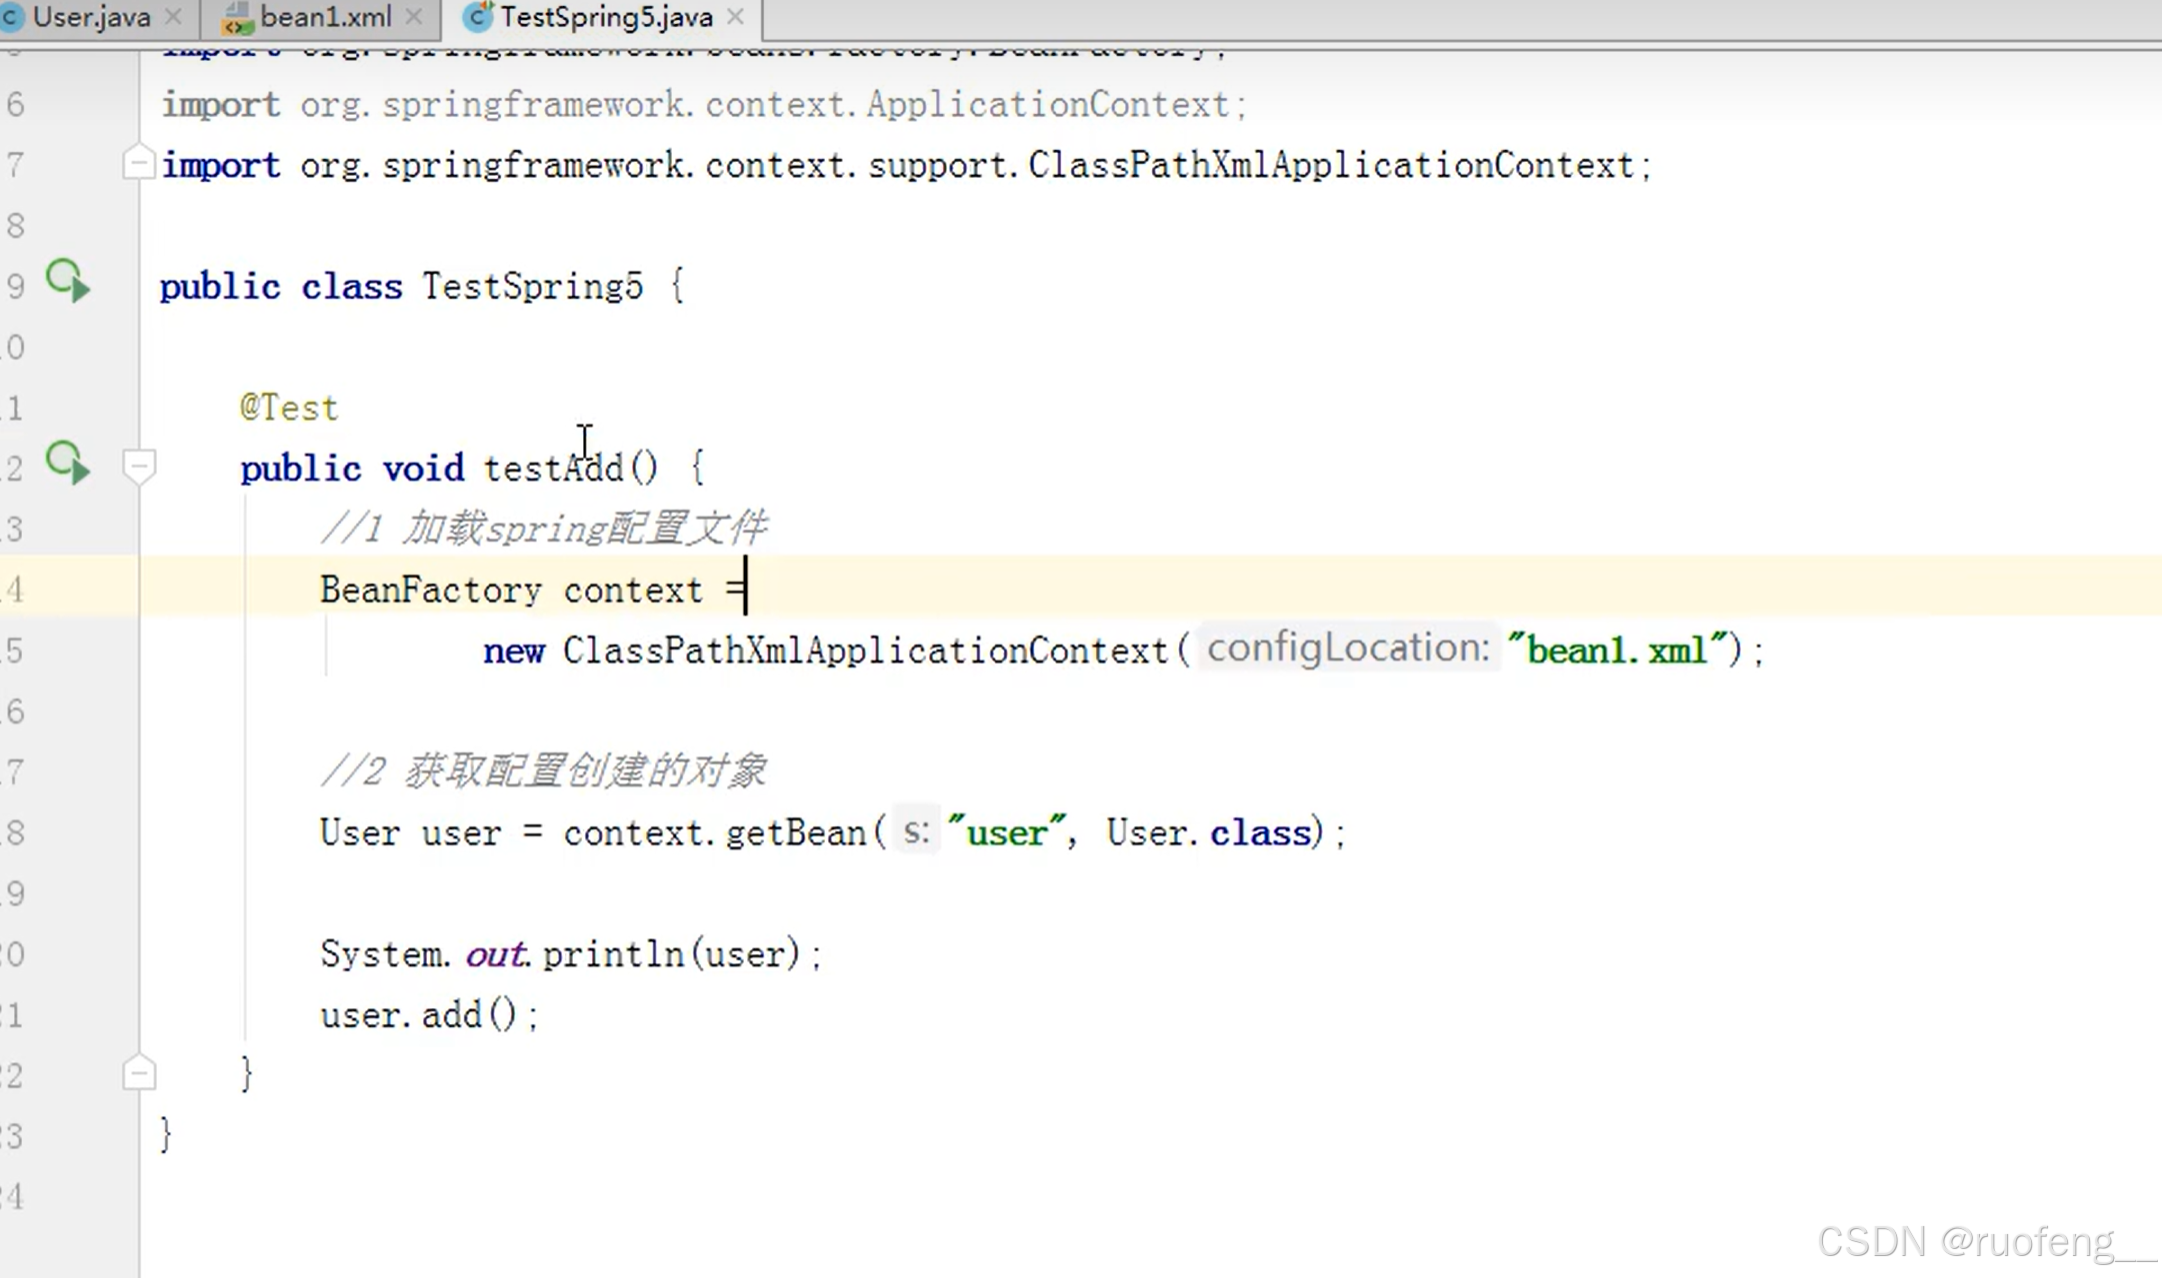Click run test icon beside testAdd method
The width and height of the screenshot is (2162, 1278).
pyautogui.click(x=68, y=463)
